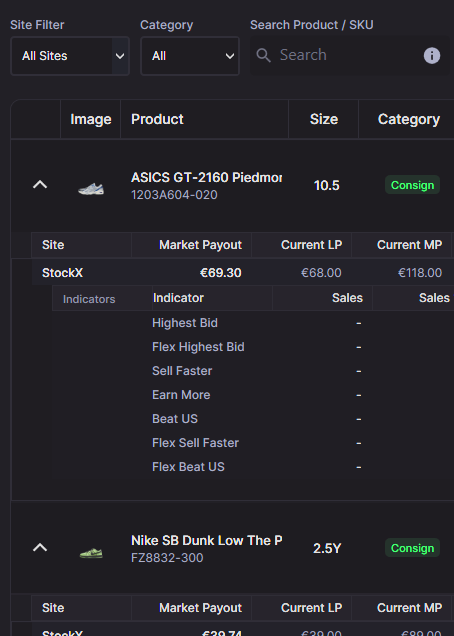Sort by Size column header
This screenshot has width=454, height=636.
(324, 119)
